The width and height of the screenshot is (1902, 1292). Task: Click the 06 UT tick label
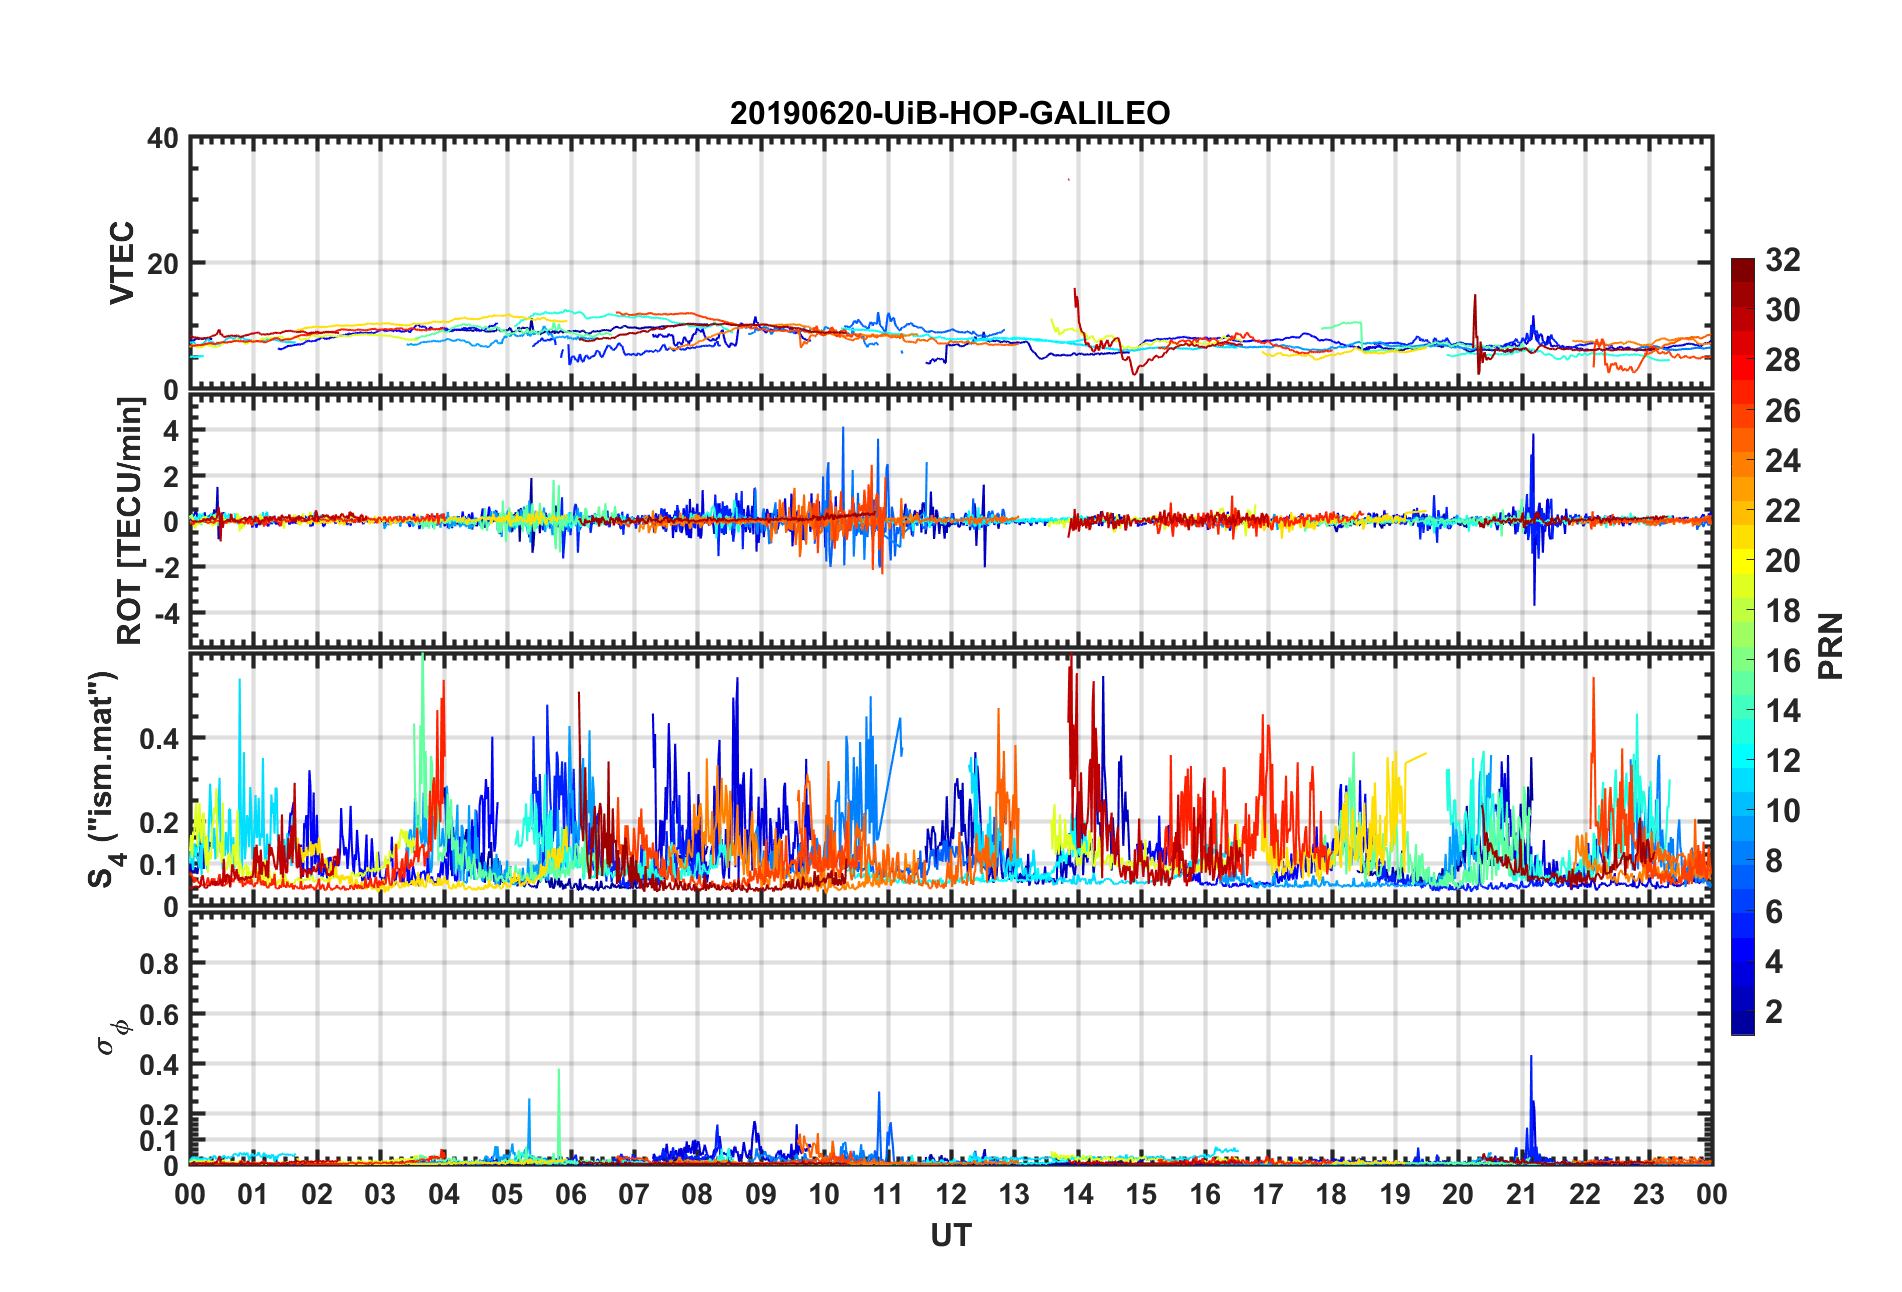570,1195
